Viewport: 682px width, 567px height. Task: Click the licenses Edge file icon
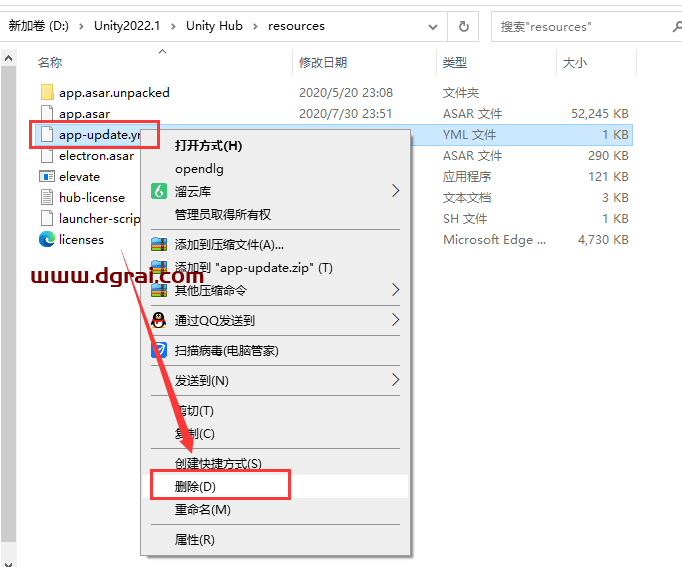click(x=47, y=239)
